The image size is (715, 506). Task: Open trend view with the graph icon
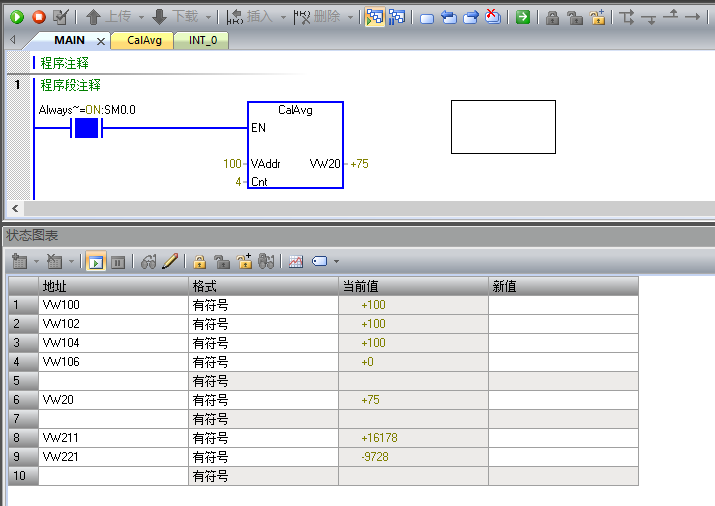pos(296,261)
